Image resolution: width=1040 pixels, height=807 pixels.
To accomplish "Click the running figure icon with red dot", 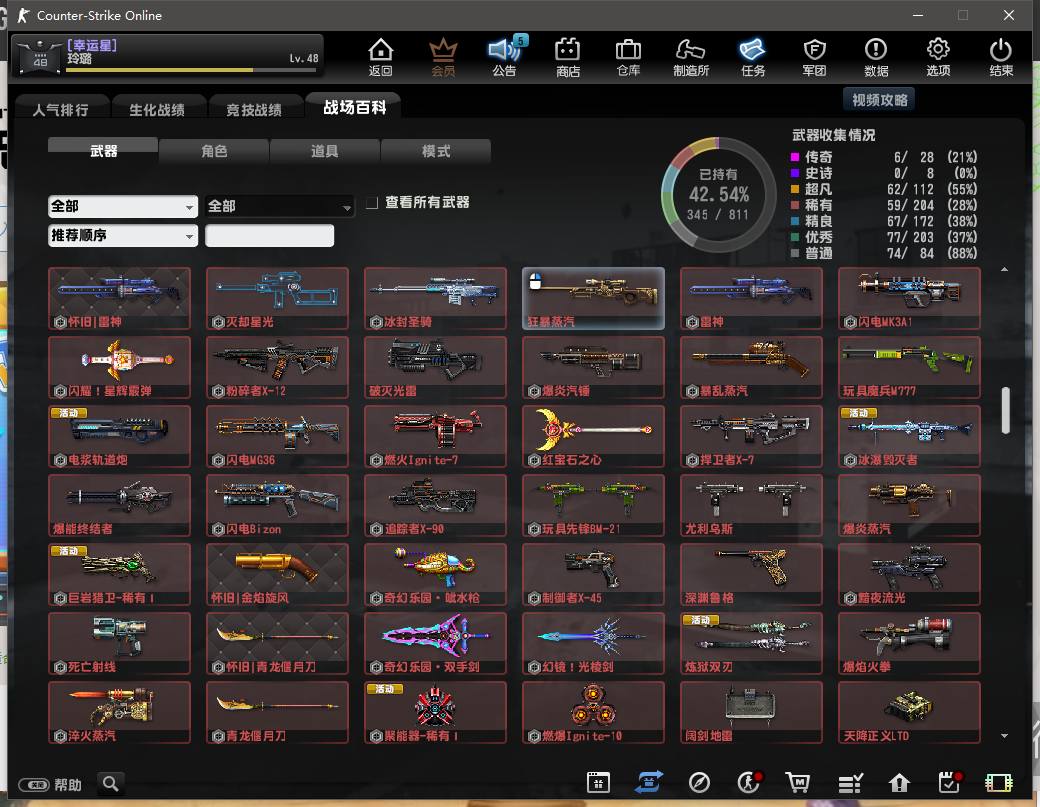I will [x=749, y=782].
